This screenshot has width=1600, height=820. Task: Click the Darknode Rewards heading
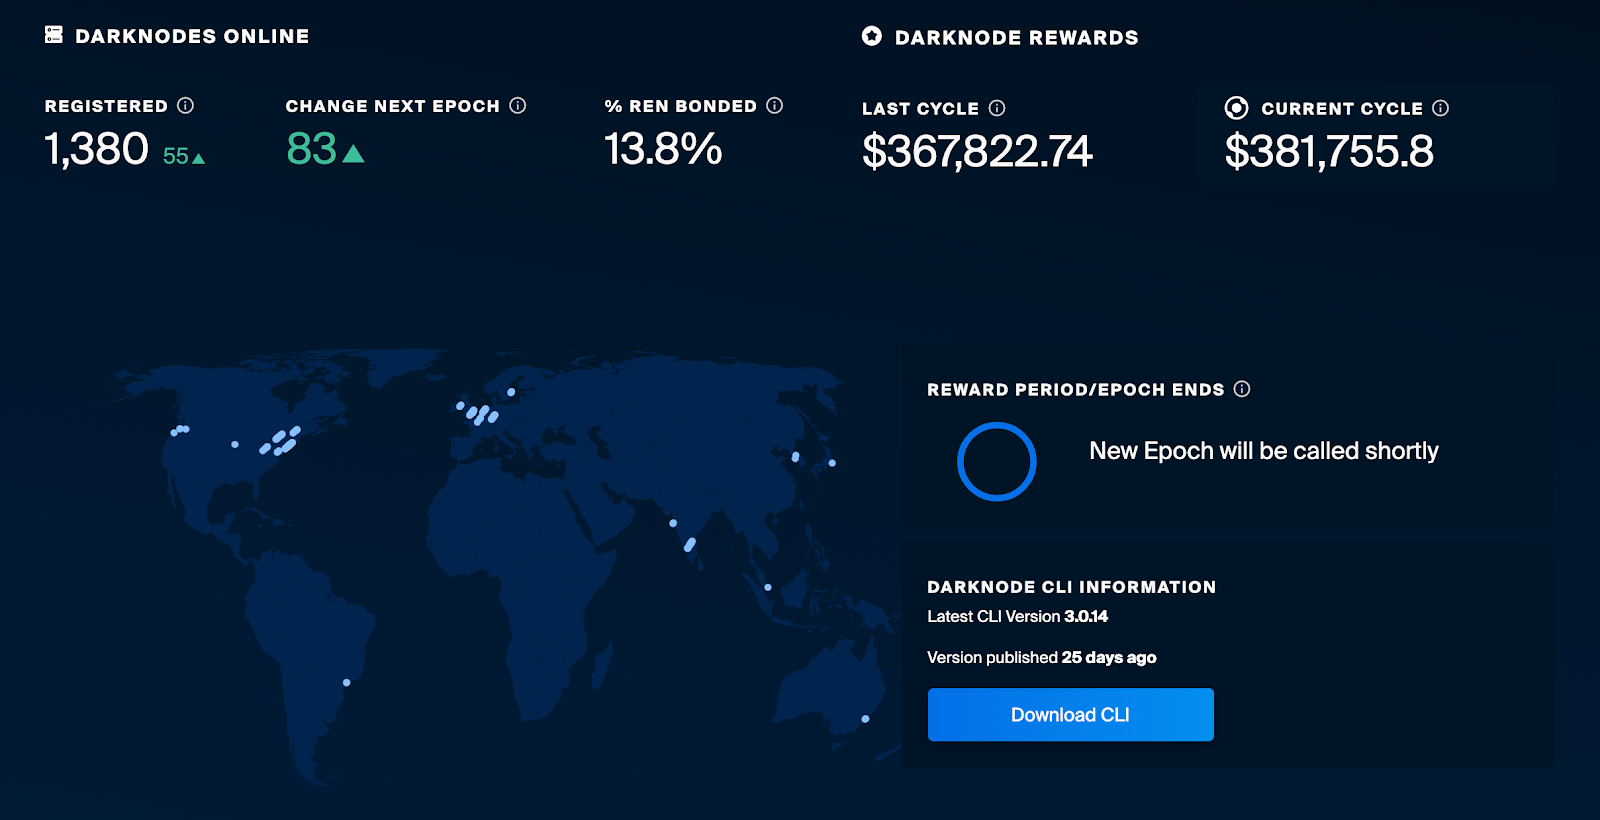tap(1016, 38)
